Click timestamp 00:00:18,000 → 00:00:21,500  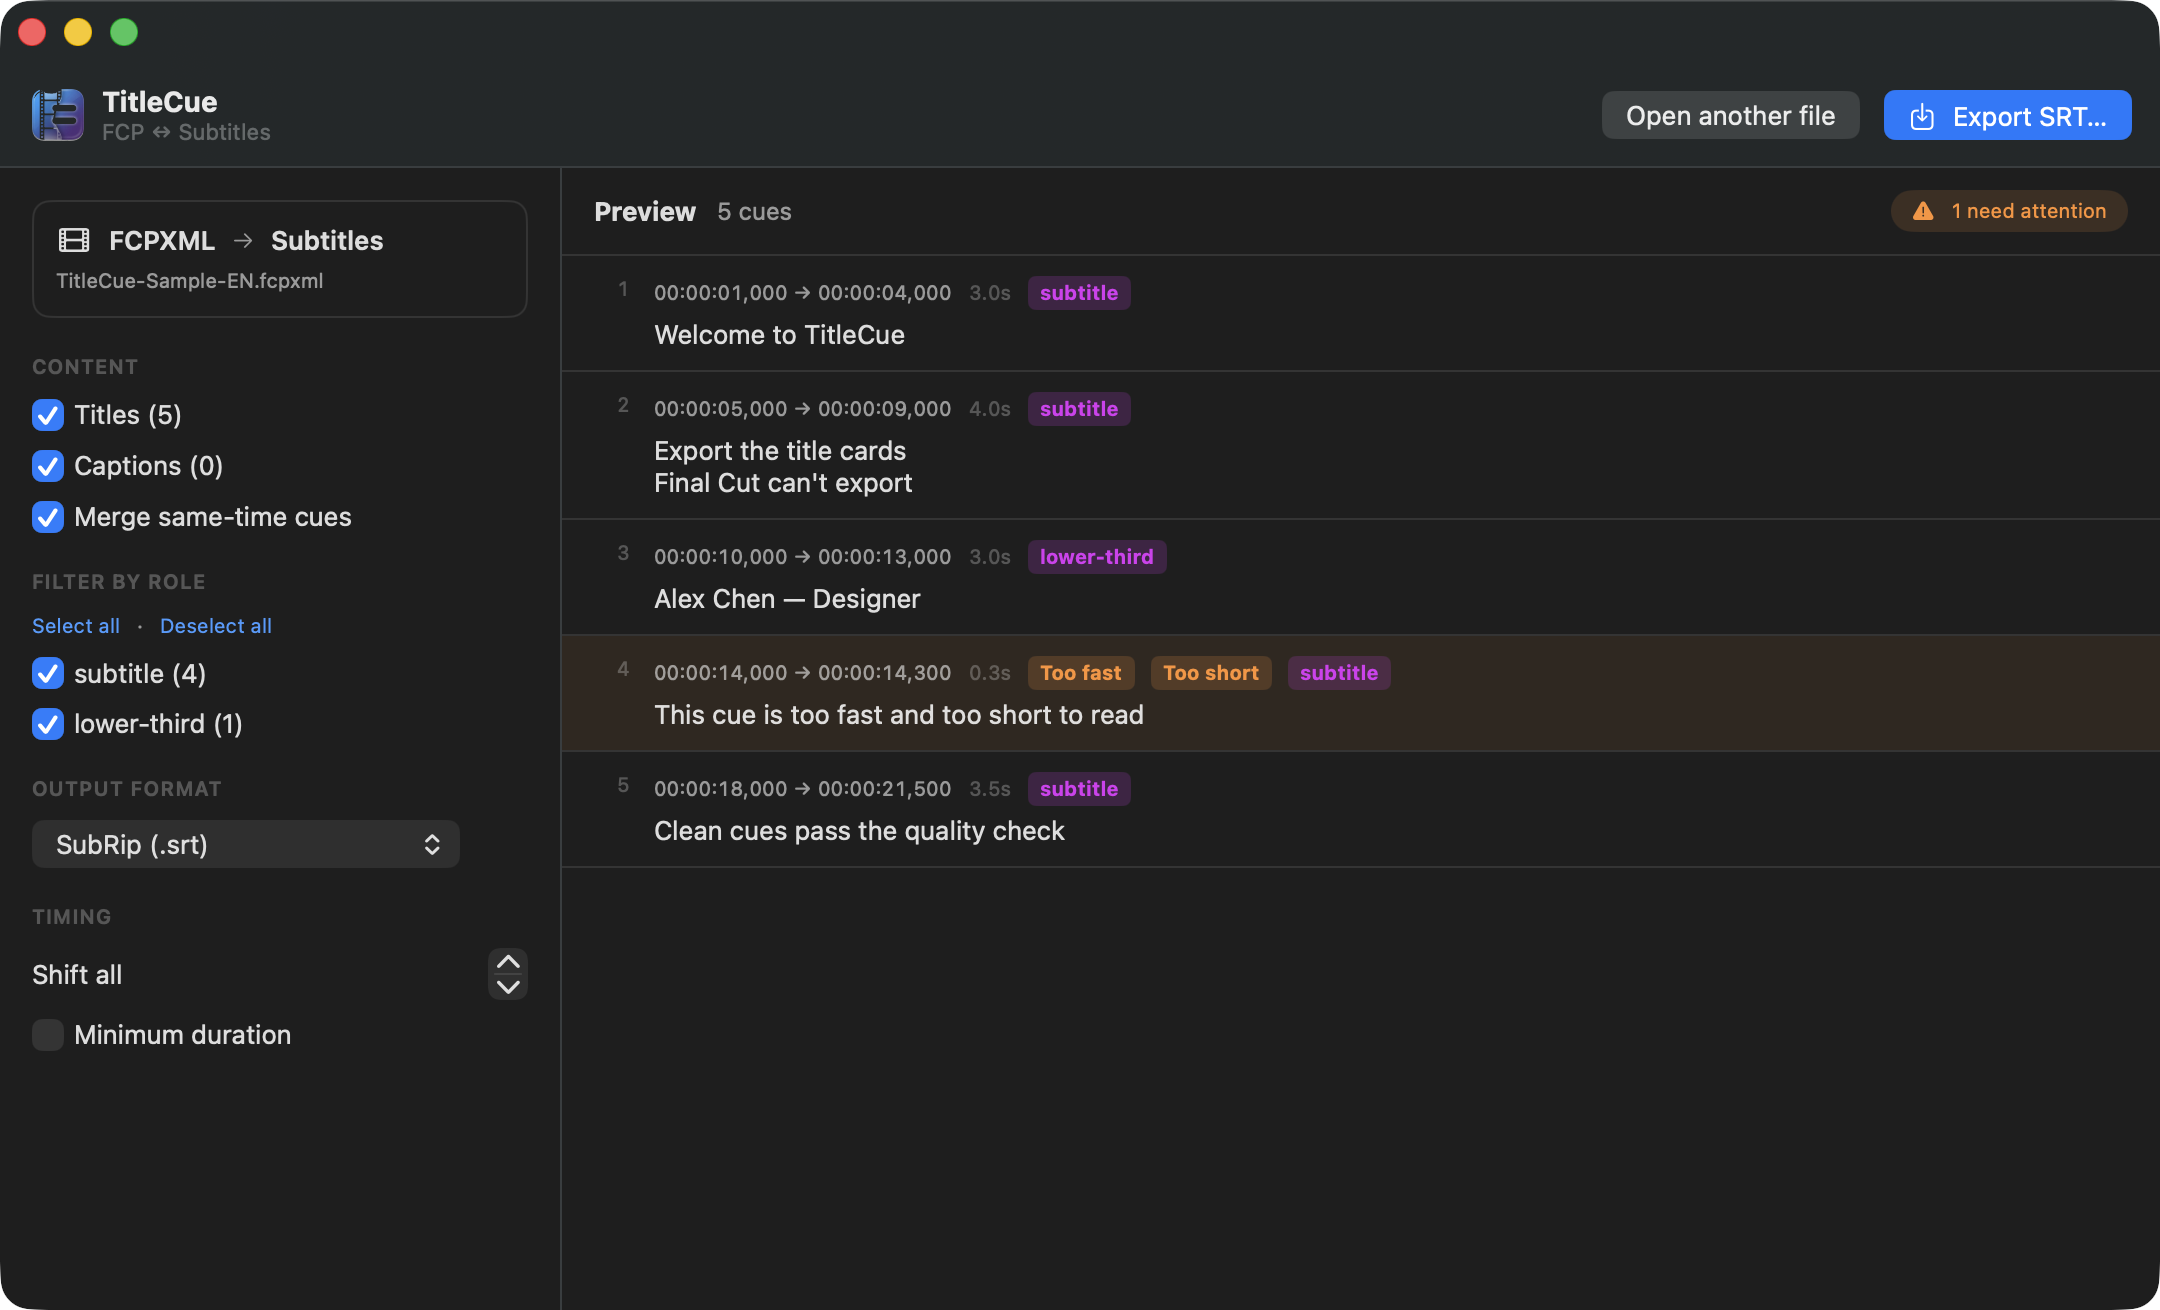point(803,789)
